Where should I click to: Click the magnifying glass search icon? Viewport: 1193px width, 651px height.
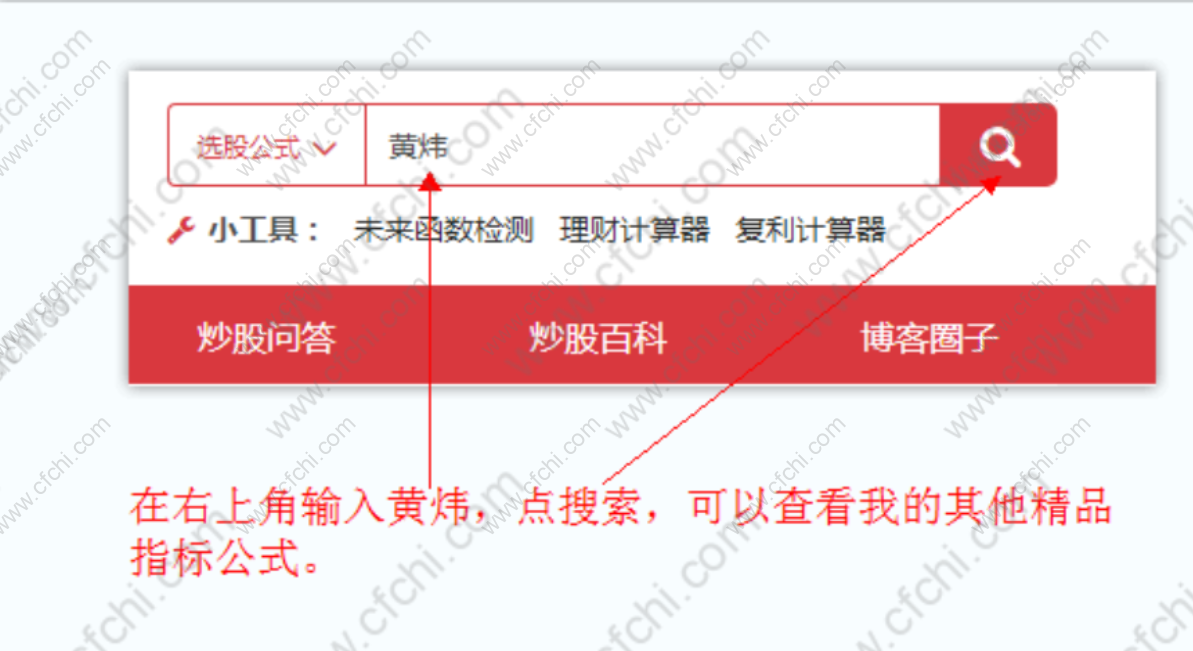click(x=1000, y=146)
